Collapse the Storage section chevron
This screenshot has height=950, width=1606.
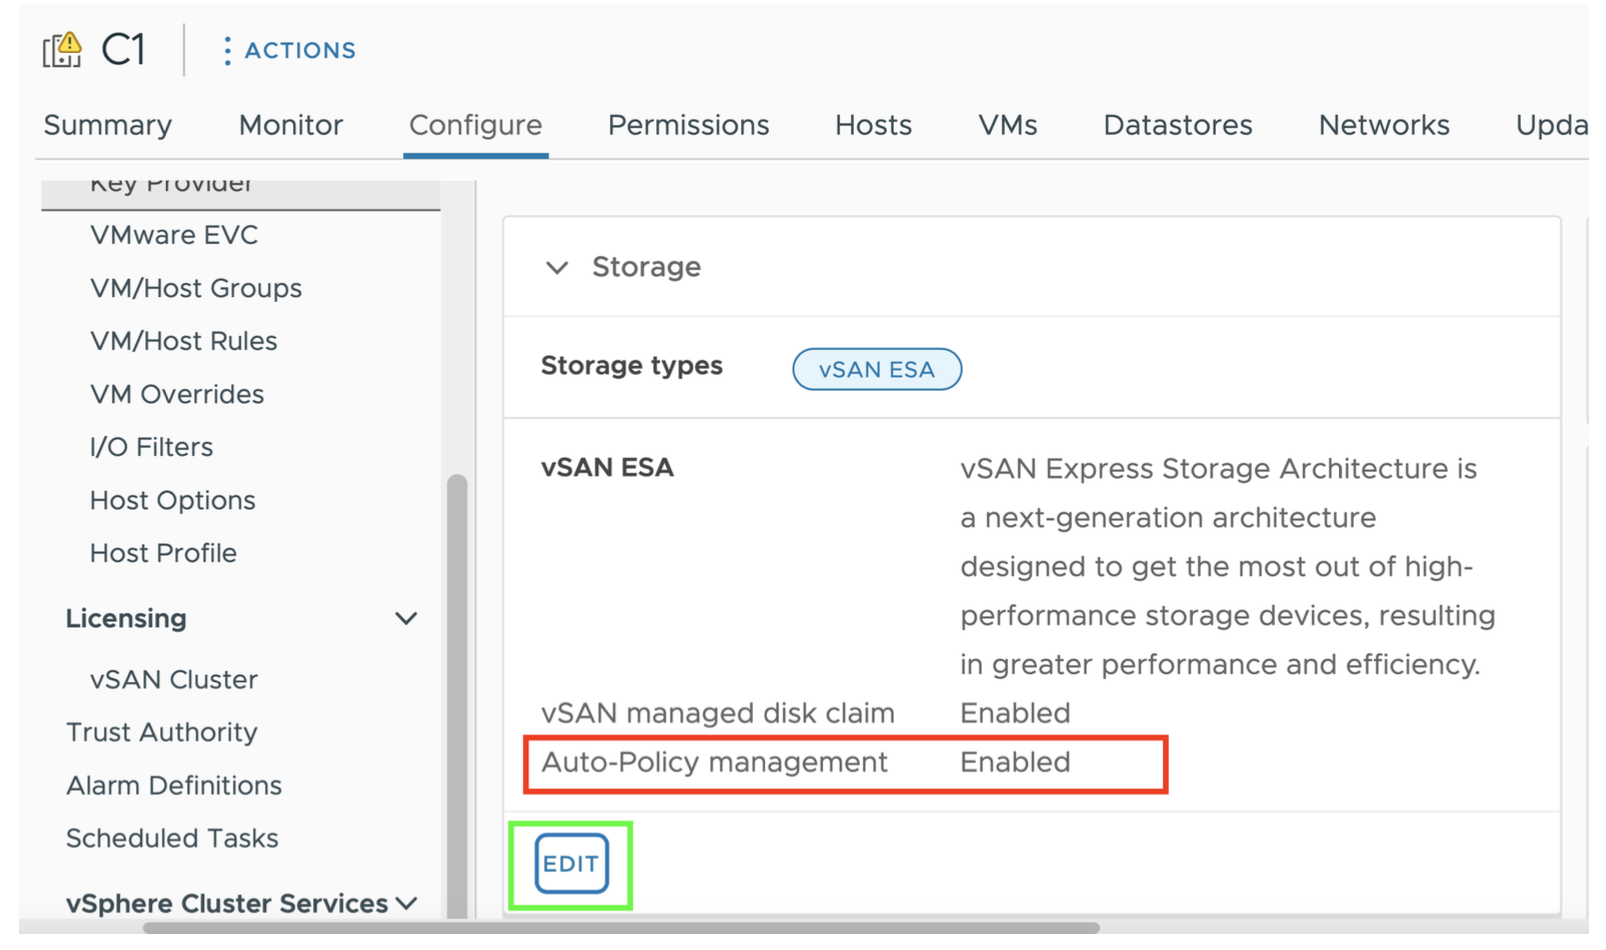pyautogui.click(x=557, y=267)
